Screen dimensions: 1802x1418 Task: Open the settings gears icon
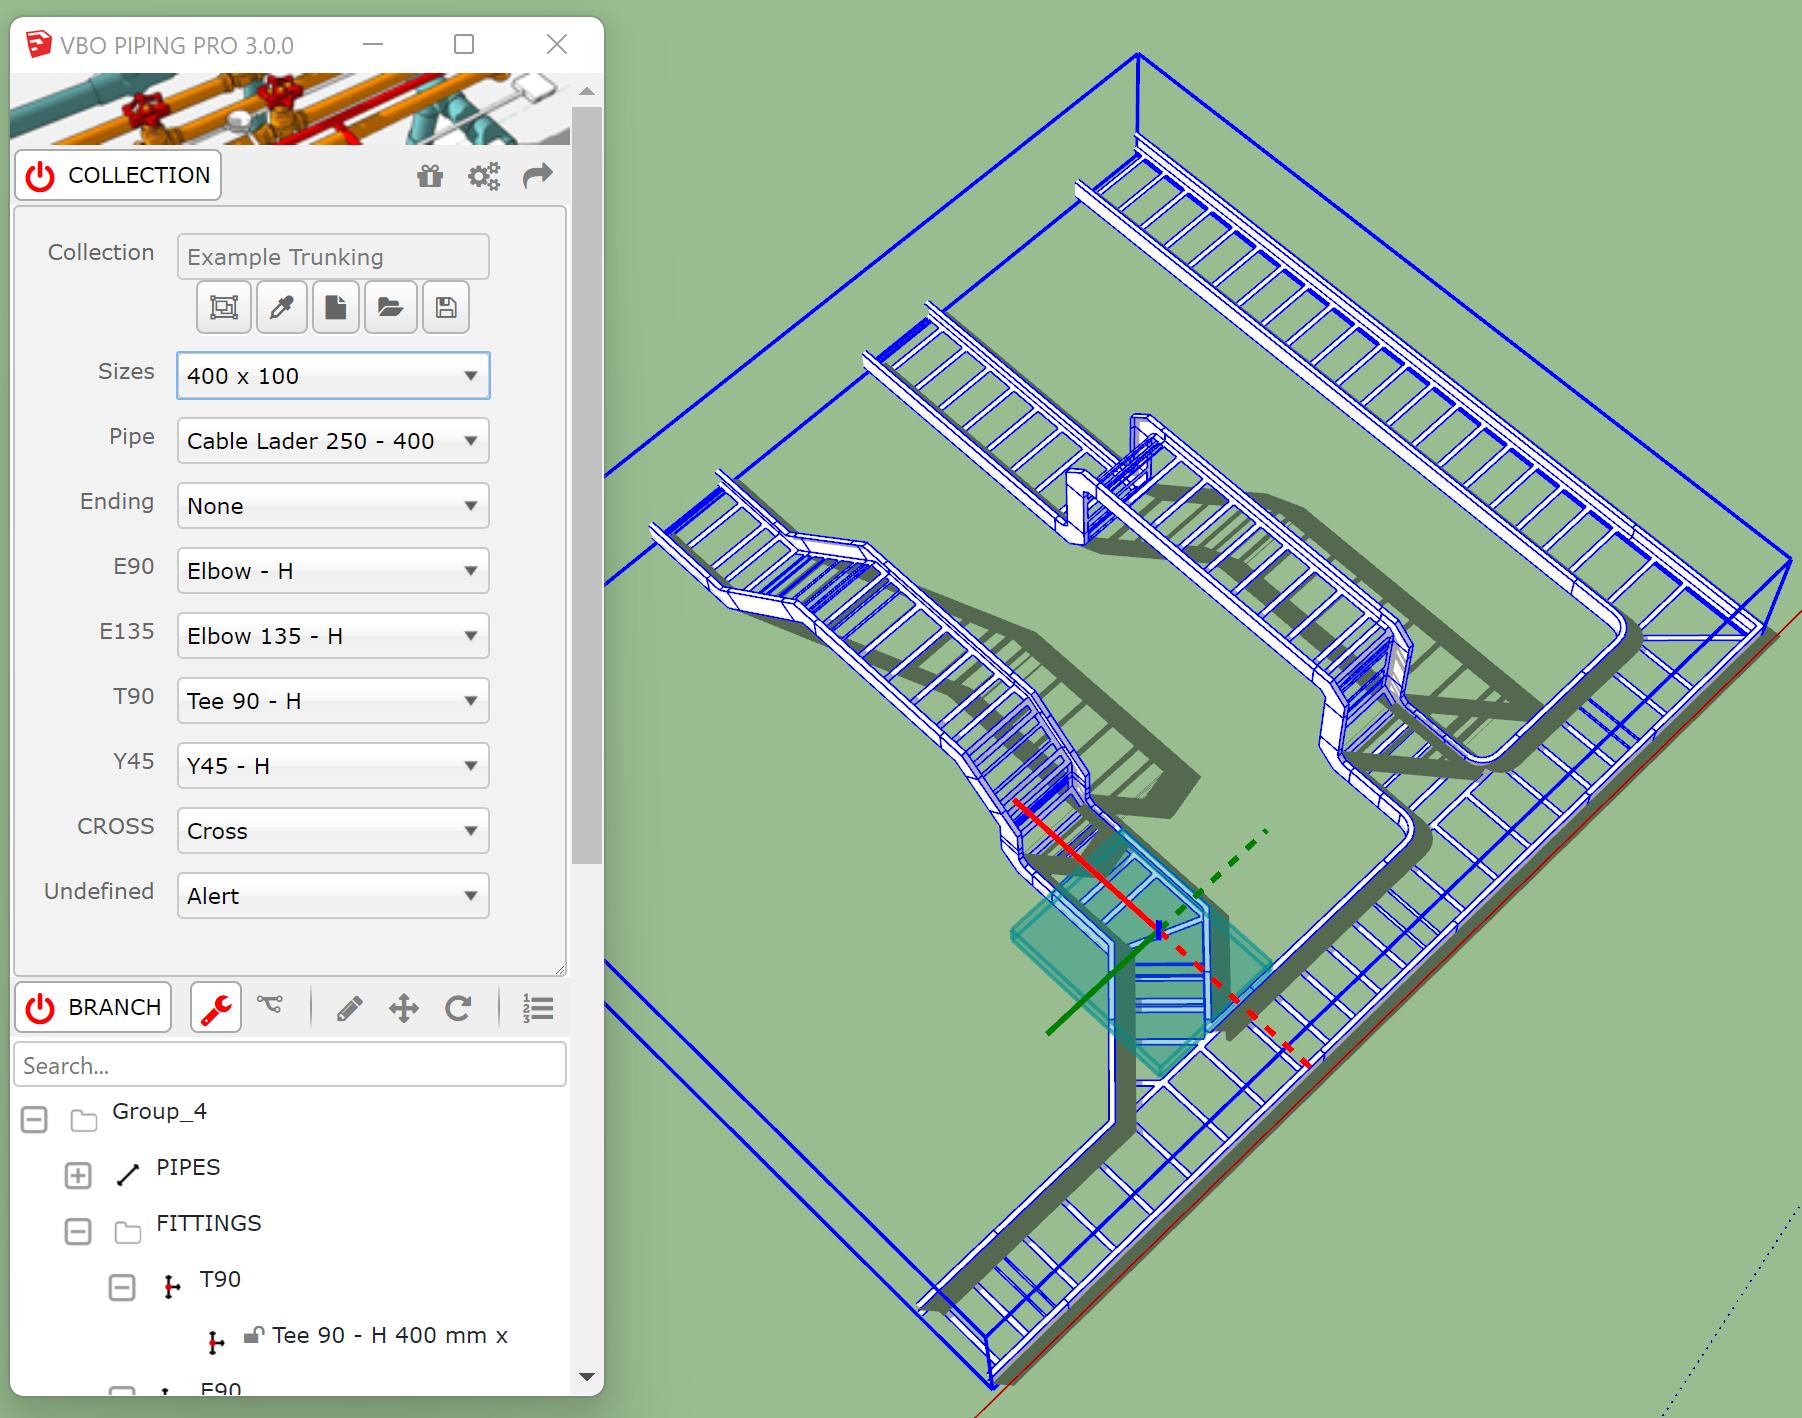pyautogui.click(x=483, y=175)
